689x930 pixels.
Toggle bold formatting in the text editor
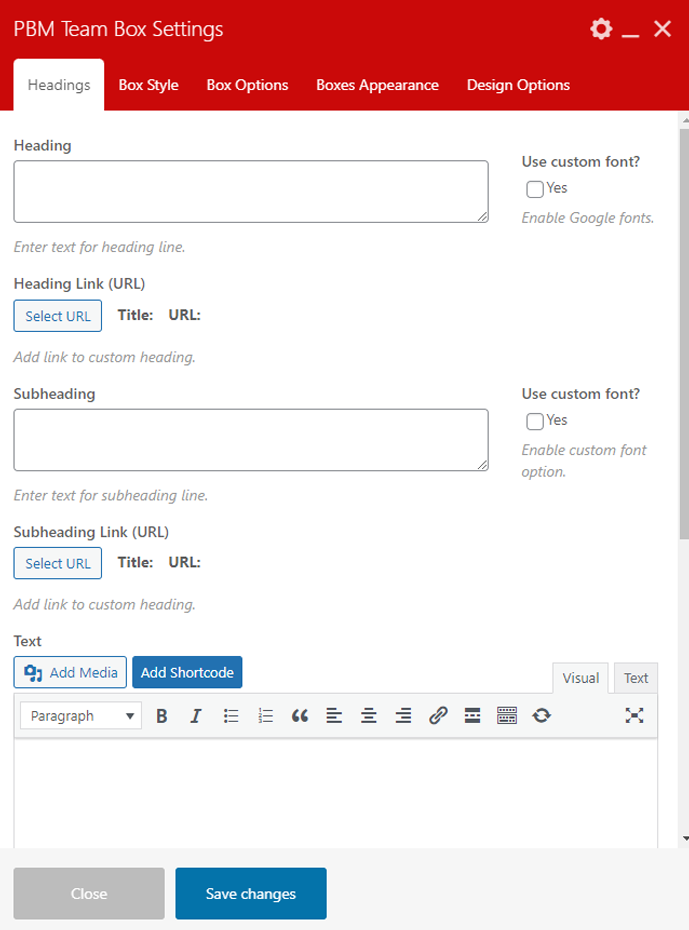click(x=162, y=715)
